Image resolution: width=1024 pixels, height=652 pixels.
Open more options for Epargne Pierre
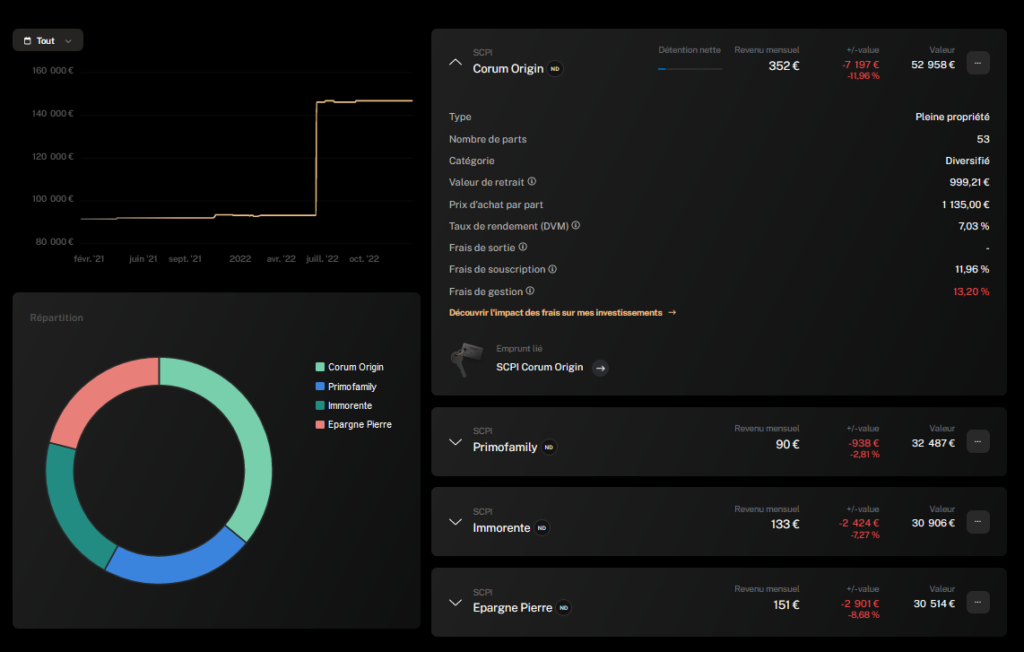(x=978, y=602)
